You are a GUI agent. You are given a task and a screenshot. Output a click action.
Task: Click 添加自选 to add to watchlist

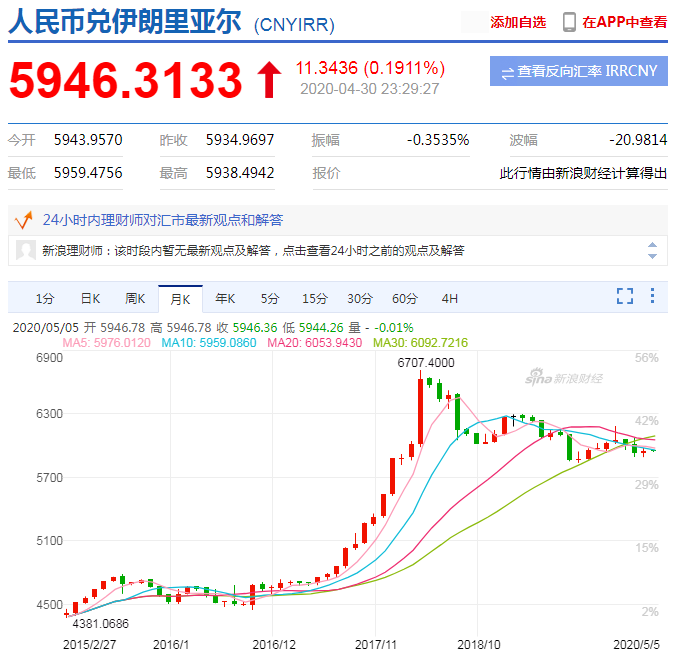(518, 22)
